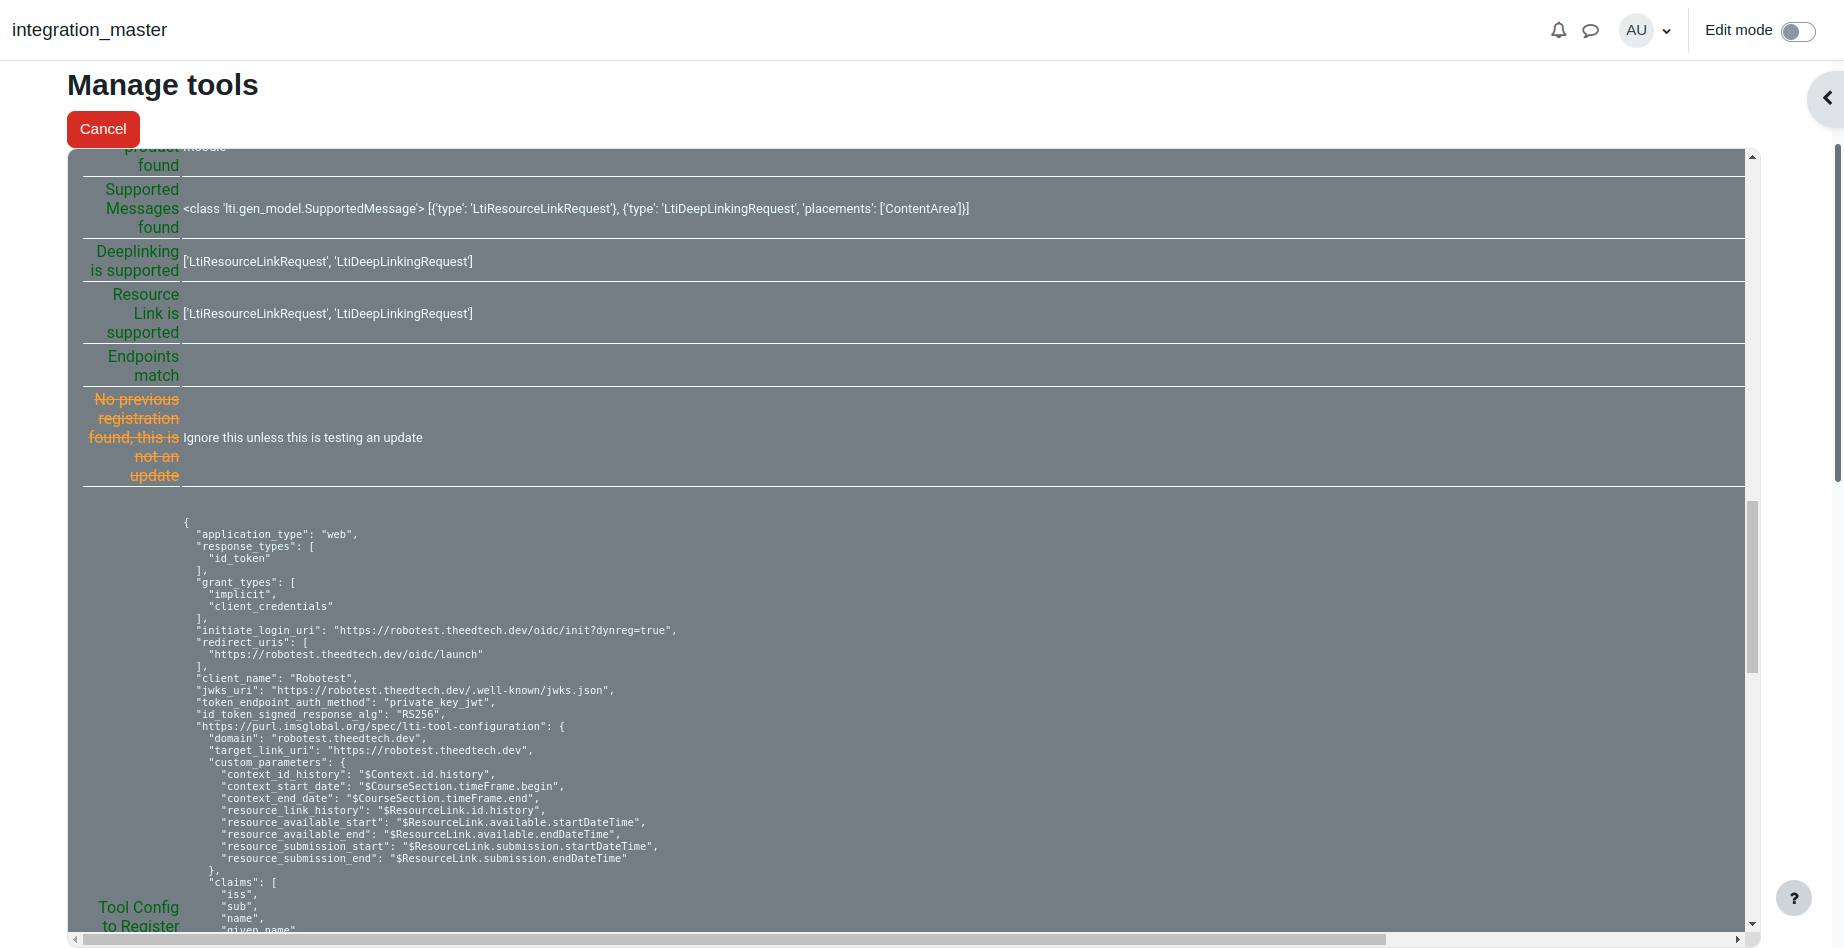Viewport: 1844px width, 948px height.
Task: Click the context_id_history JSON line
Action: tap(358, 775)
